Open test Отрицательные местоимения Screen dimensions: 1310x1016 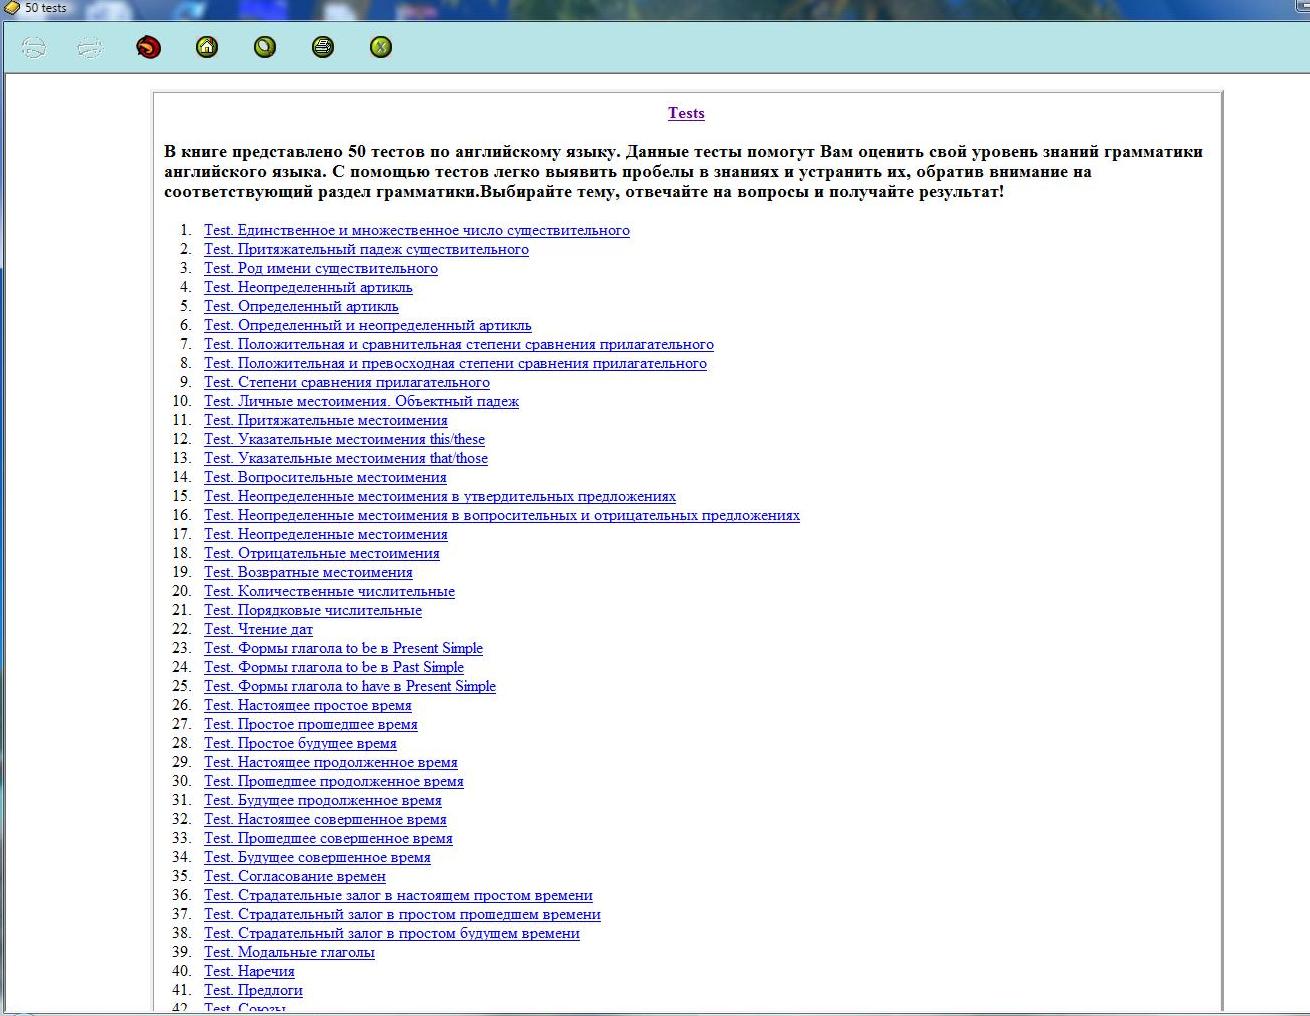pos(322,553)
